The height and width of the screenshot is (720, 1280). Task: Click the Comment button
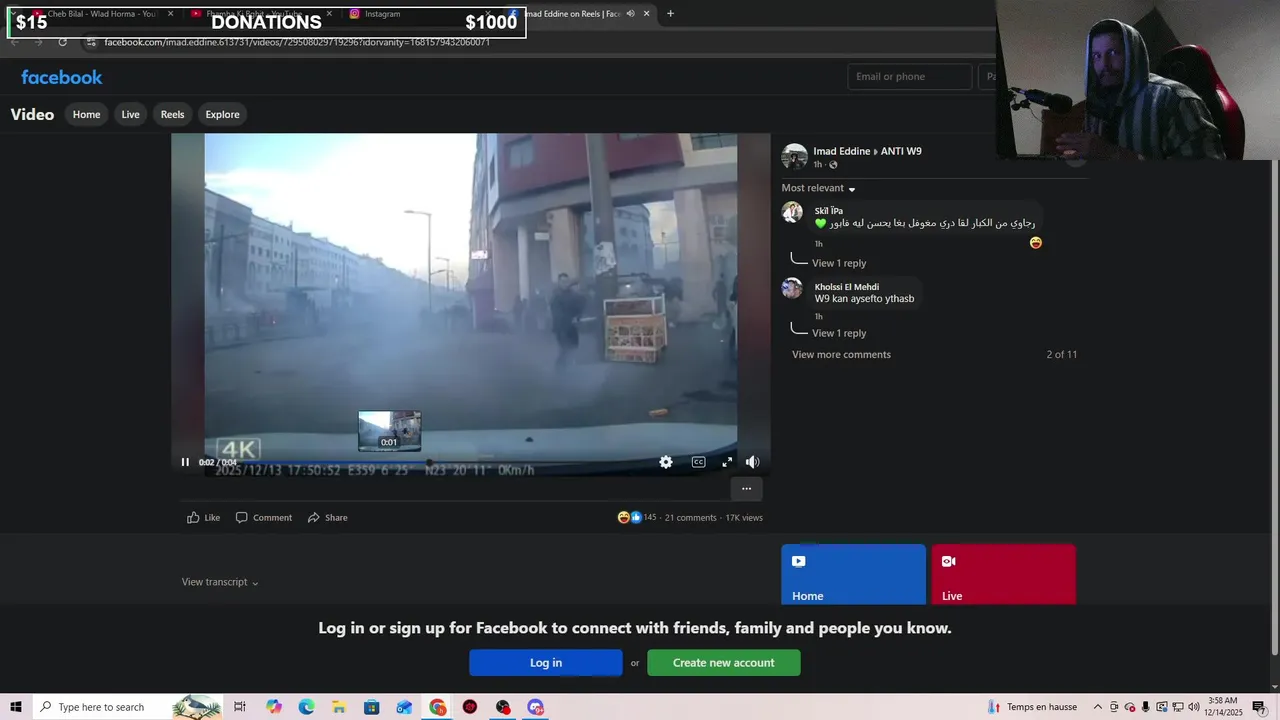tap(264, 517)
